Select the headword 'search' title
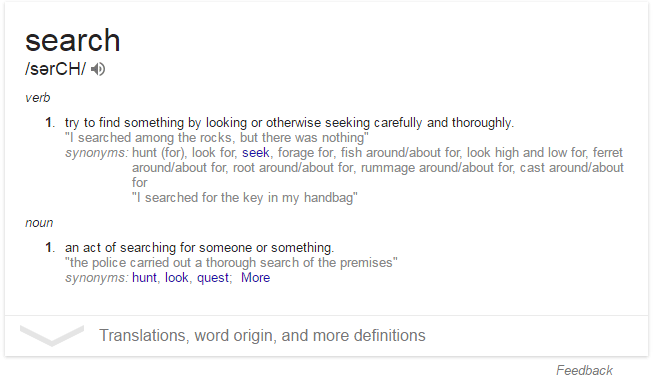 73,40
